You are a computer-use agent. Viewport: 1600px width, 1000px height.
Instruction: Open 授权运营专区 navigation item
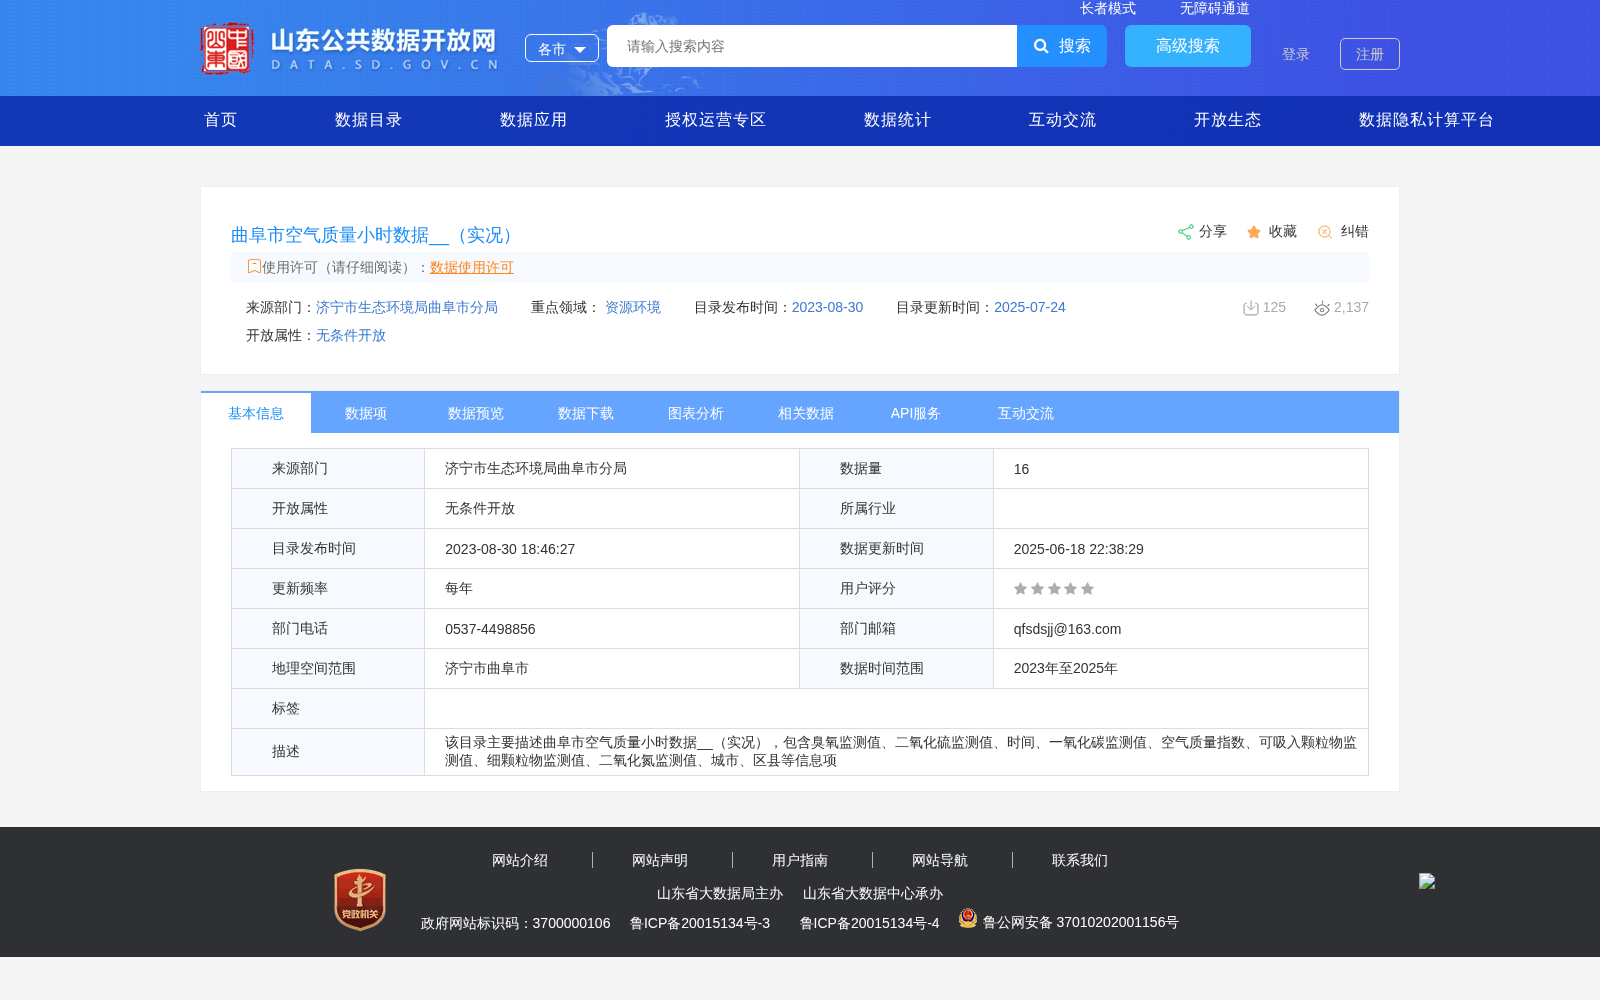(x=715, y=120)
